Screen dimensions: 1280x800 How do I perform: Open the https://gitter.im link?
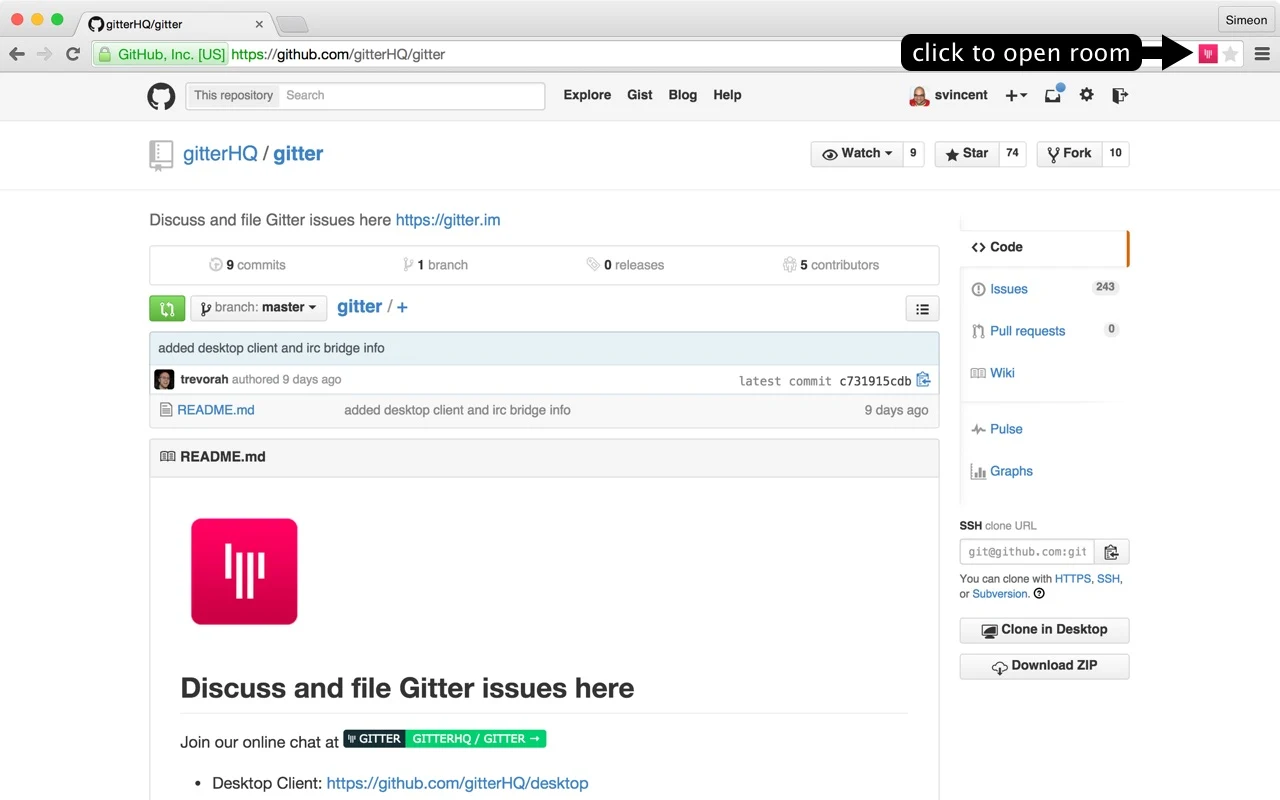pyautogui.click(x=448, y=220)
